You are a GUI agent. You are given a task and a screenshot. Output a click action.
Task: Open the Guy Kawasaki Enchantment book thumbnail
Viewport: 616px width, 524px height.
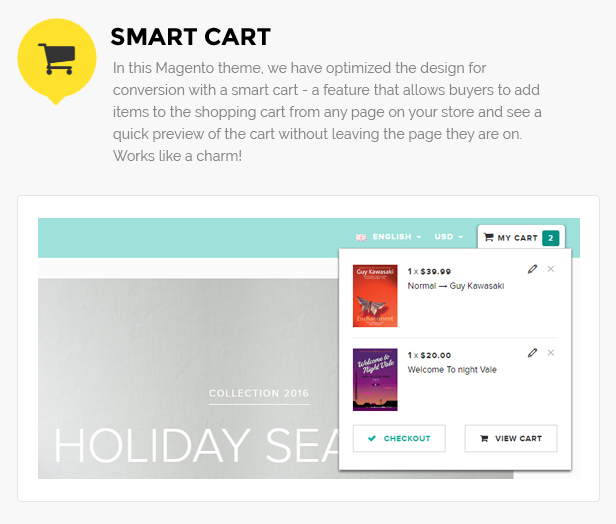pyautogui.click(x=375, y=296)
